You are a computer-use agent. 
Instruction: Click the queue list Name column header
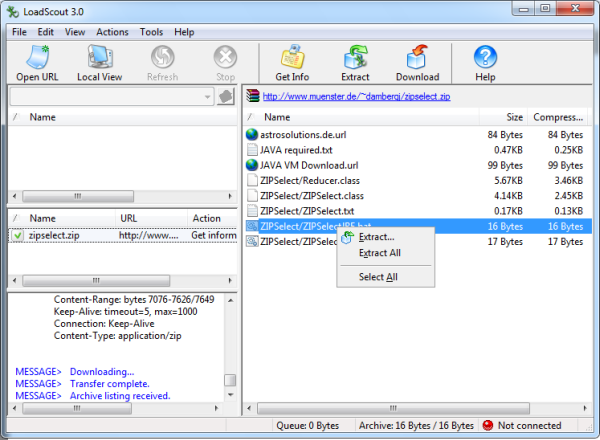62,218
